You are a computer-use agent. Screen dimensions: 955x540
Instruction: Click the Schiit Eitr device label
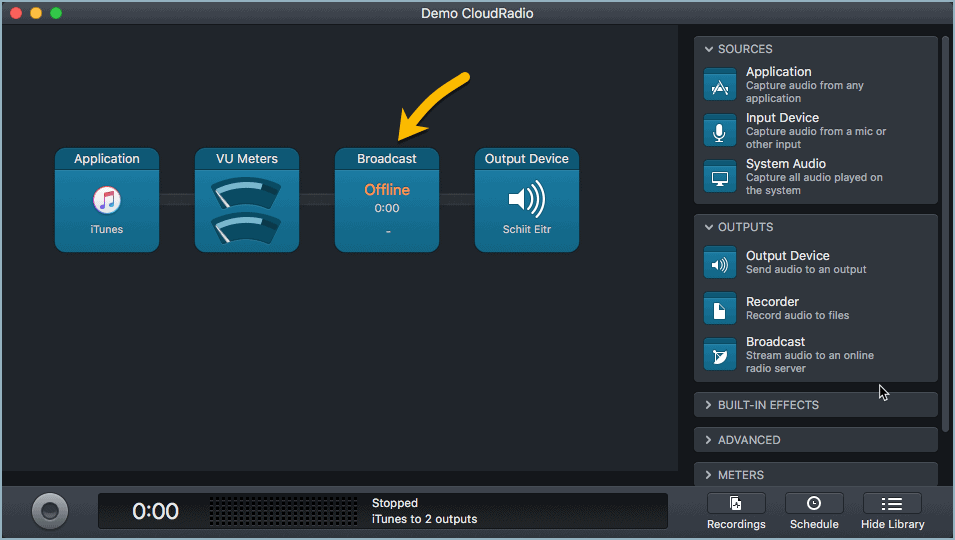click(527, 230)
